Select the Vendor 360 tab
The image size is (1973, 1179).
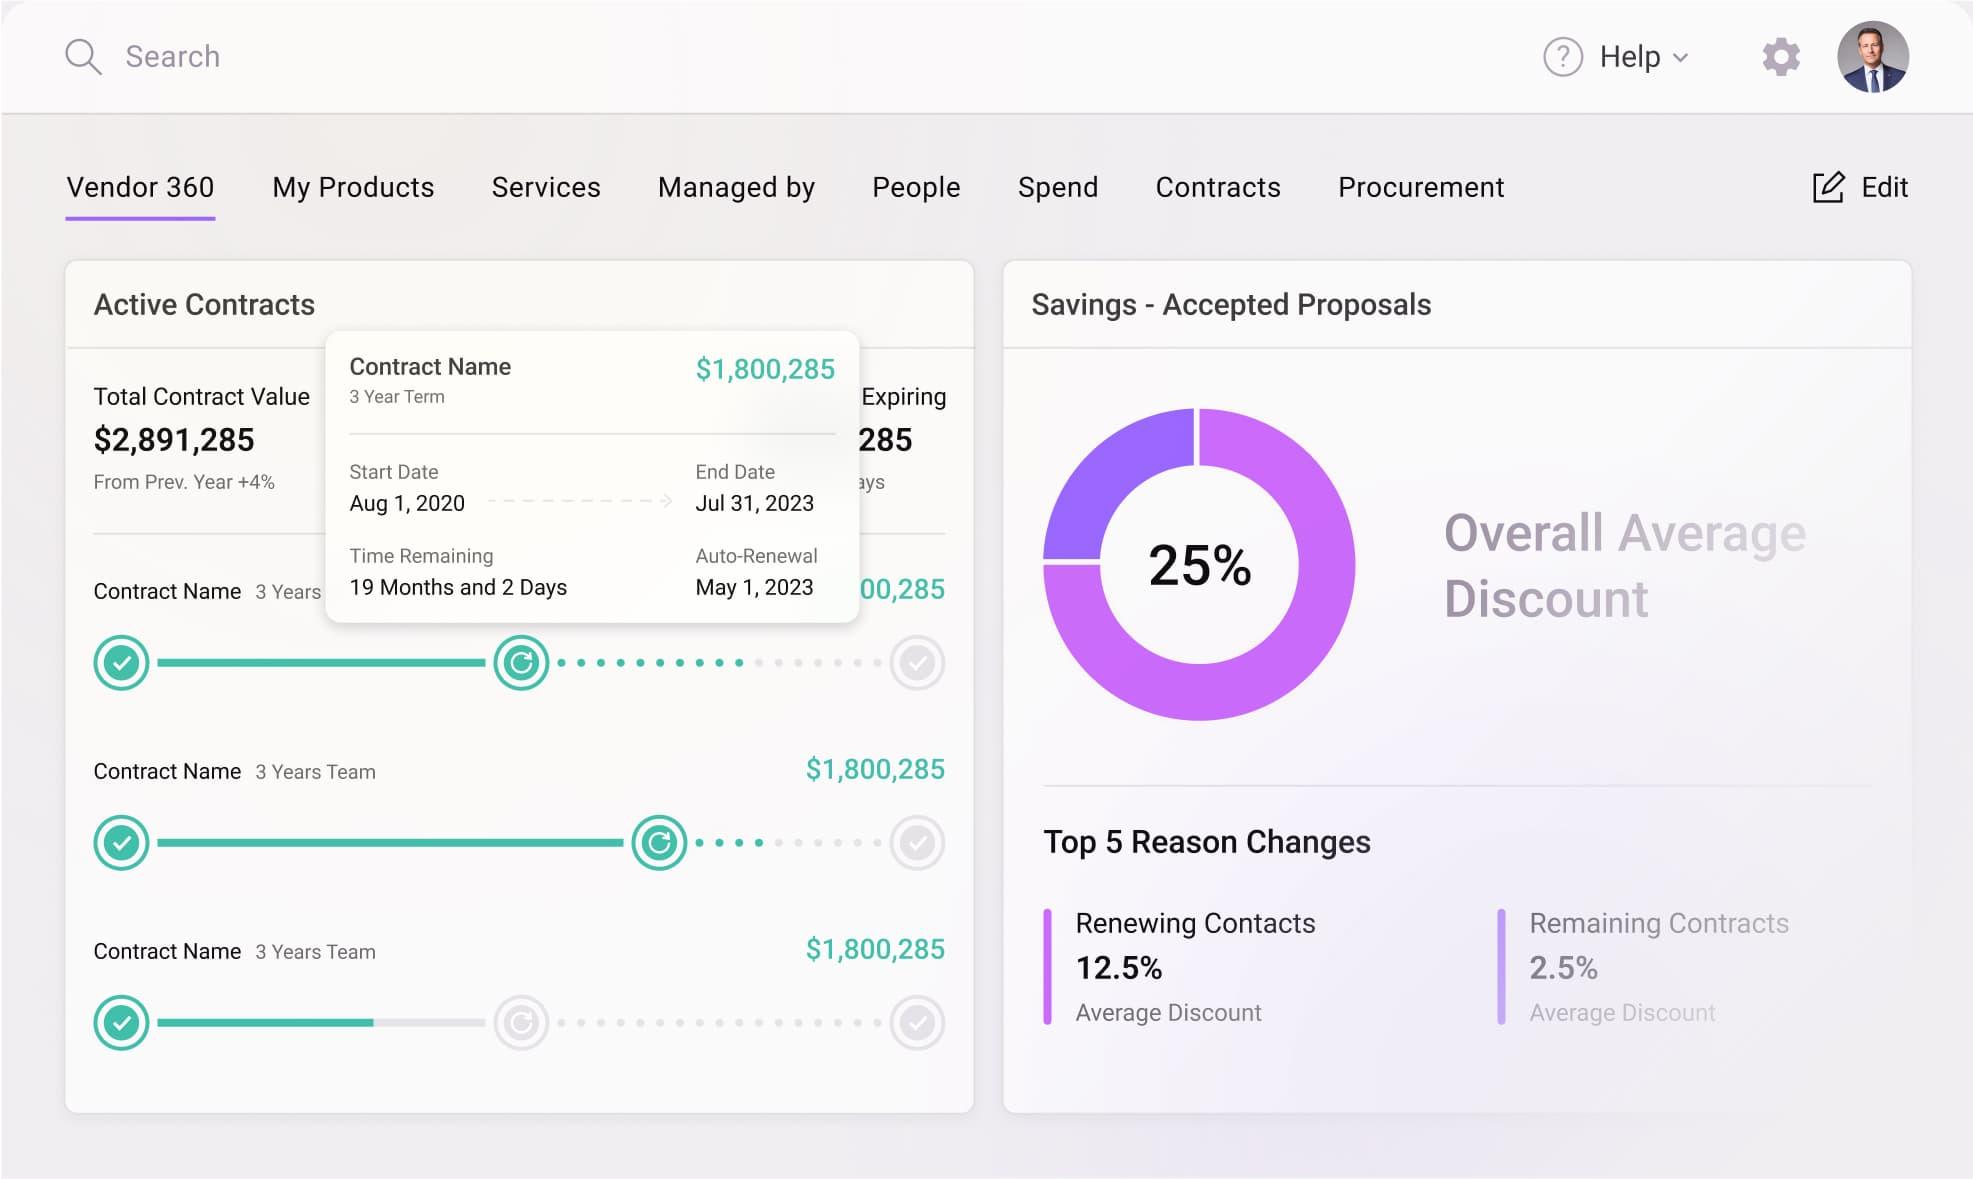[x=140, y=184]
